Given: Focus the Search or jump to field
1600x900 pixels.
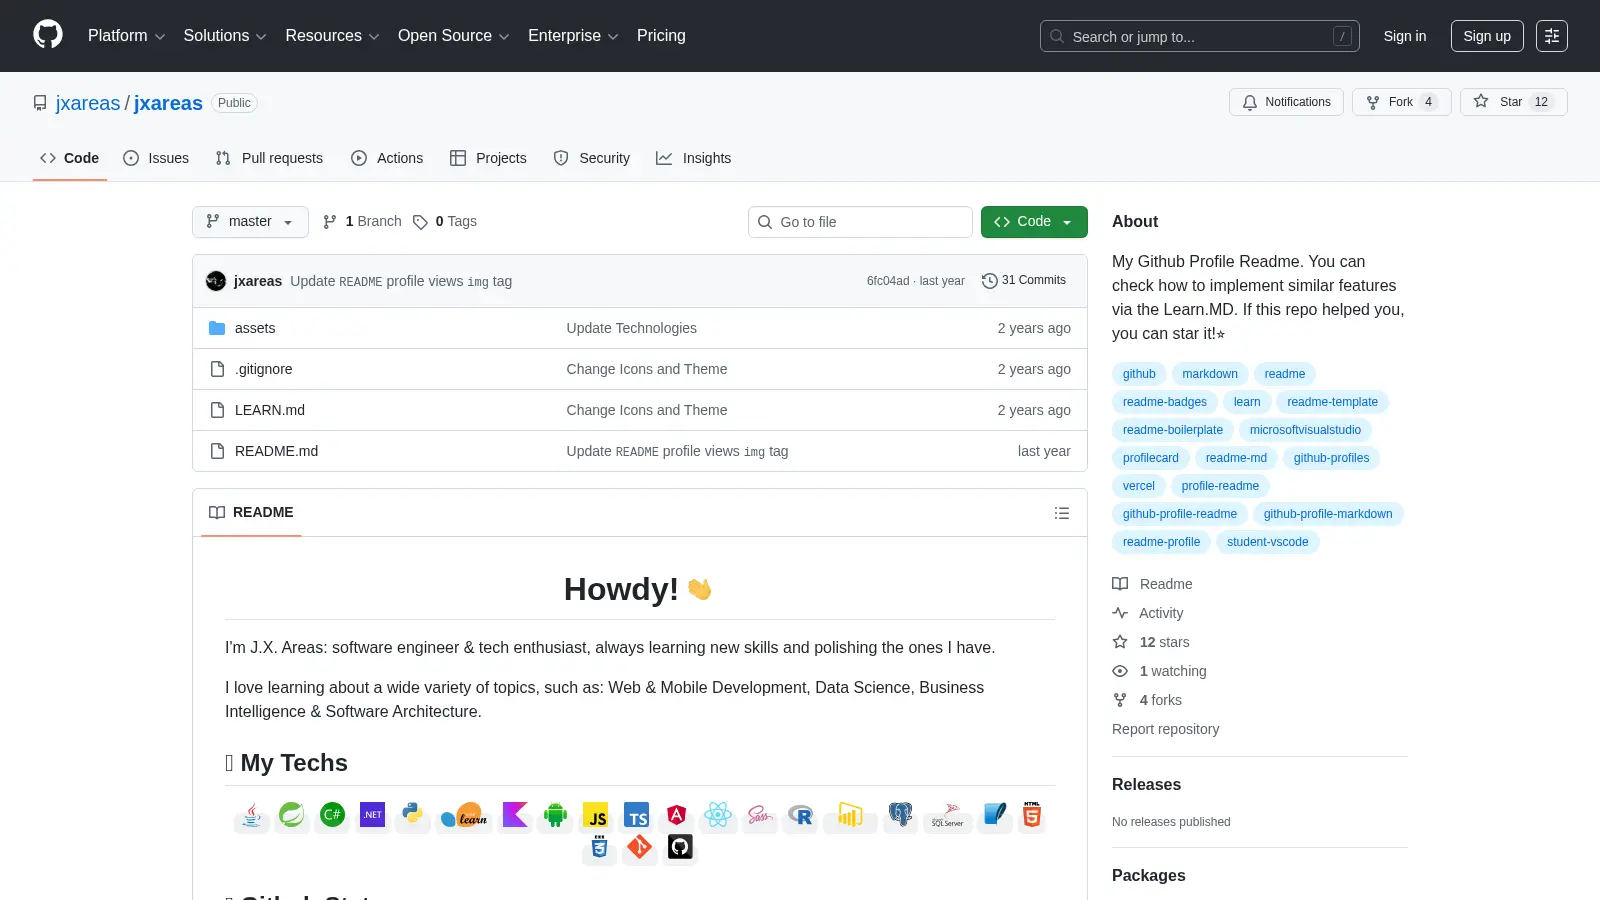Looking at the screenshot, I should pyautogui.click(x=1200, y=36).
